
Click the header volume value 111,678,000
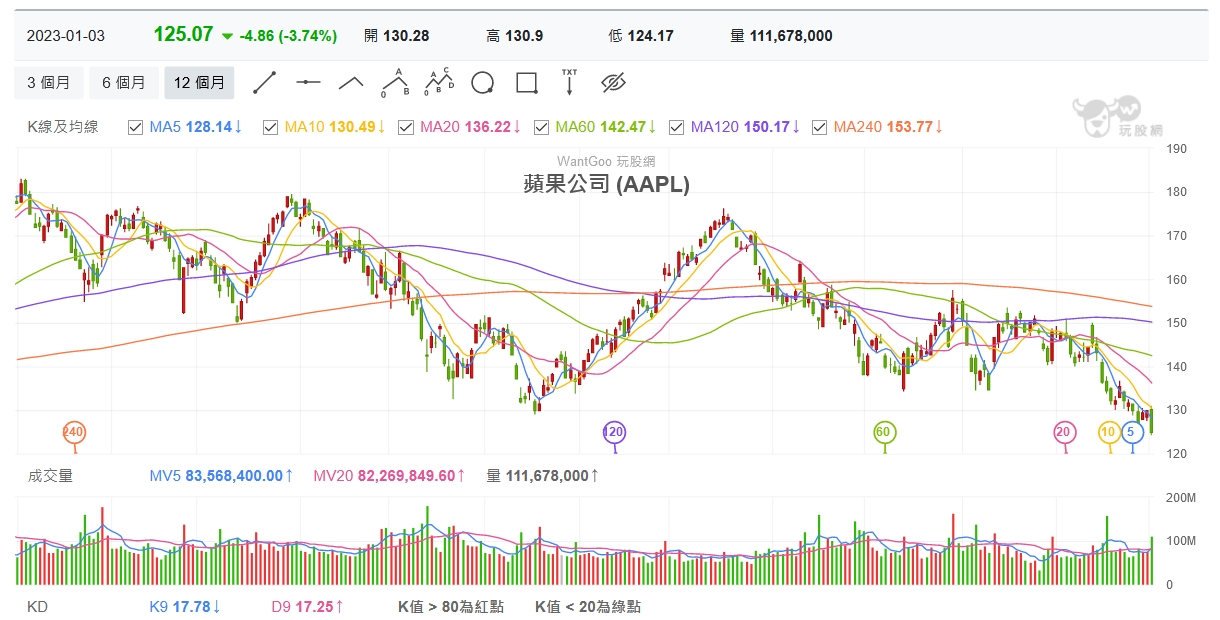click(x=790, y=36)
